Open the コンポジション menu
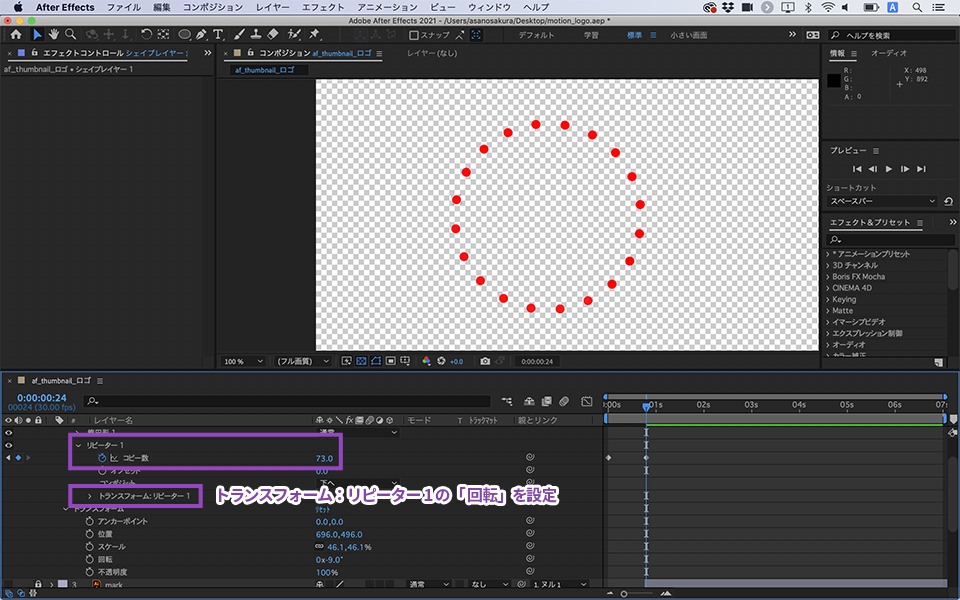 (x=212, y=7)
